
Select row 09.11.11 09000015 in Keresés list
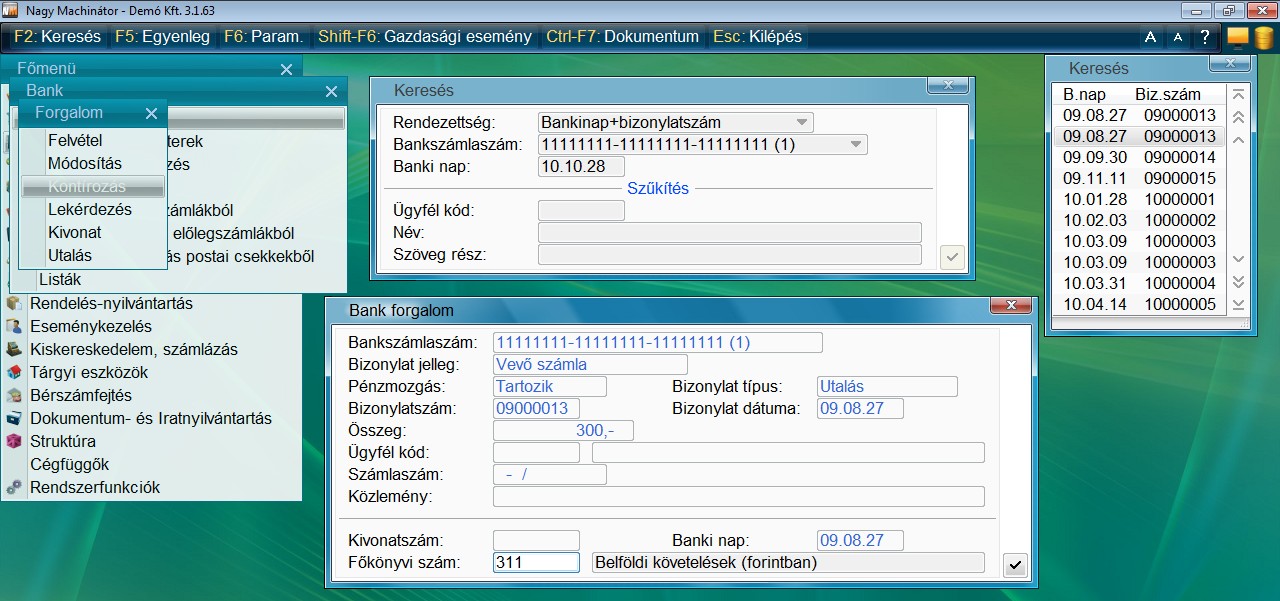tap(1139, 178)
